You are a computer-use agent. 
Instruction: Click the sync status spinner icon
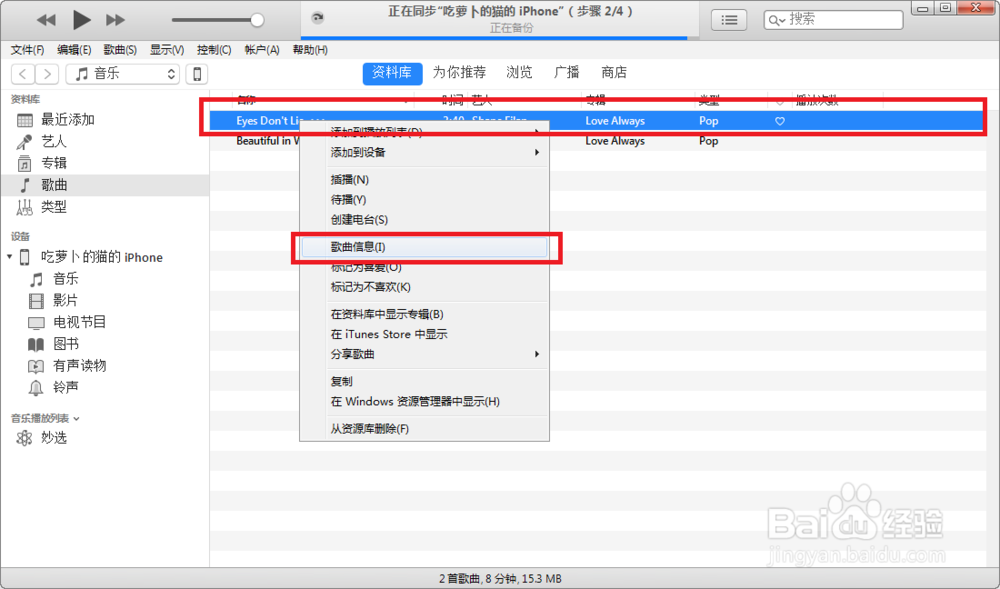click(x=317, y=18)
